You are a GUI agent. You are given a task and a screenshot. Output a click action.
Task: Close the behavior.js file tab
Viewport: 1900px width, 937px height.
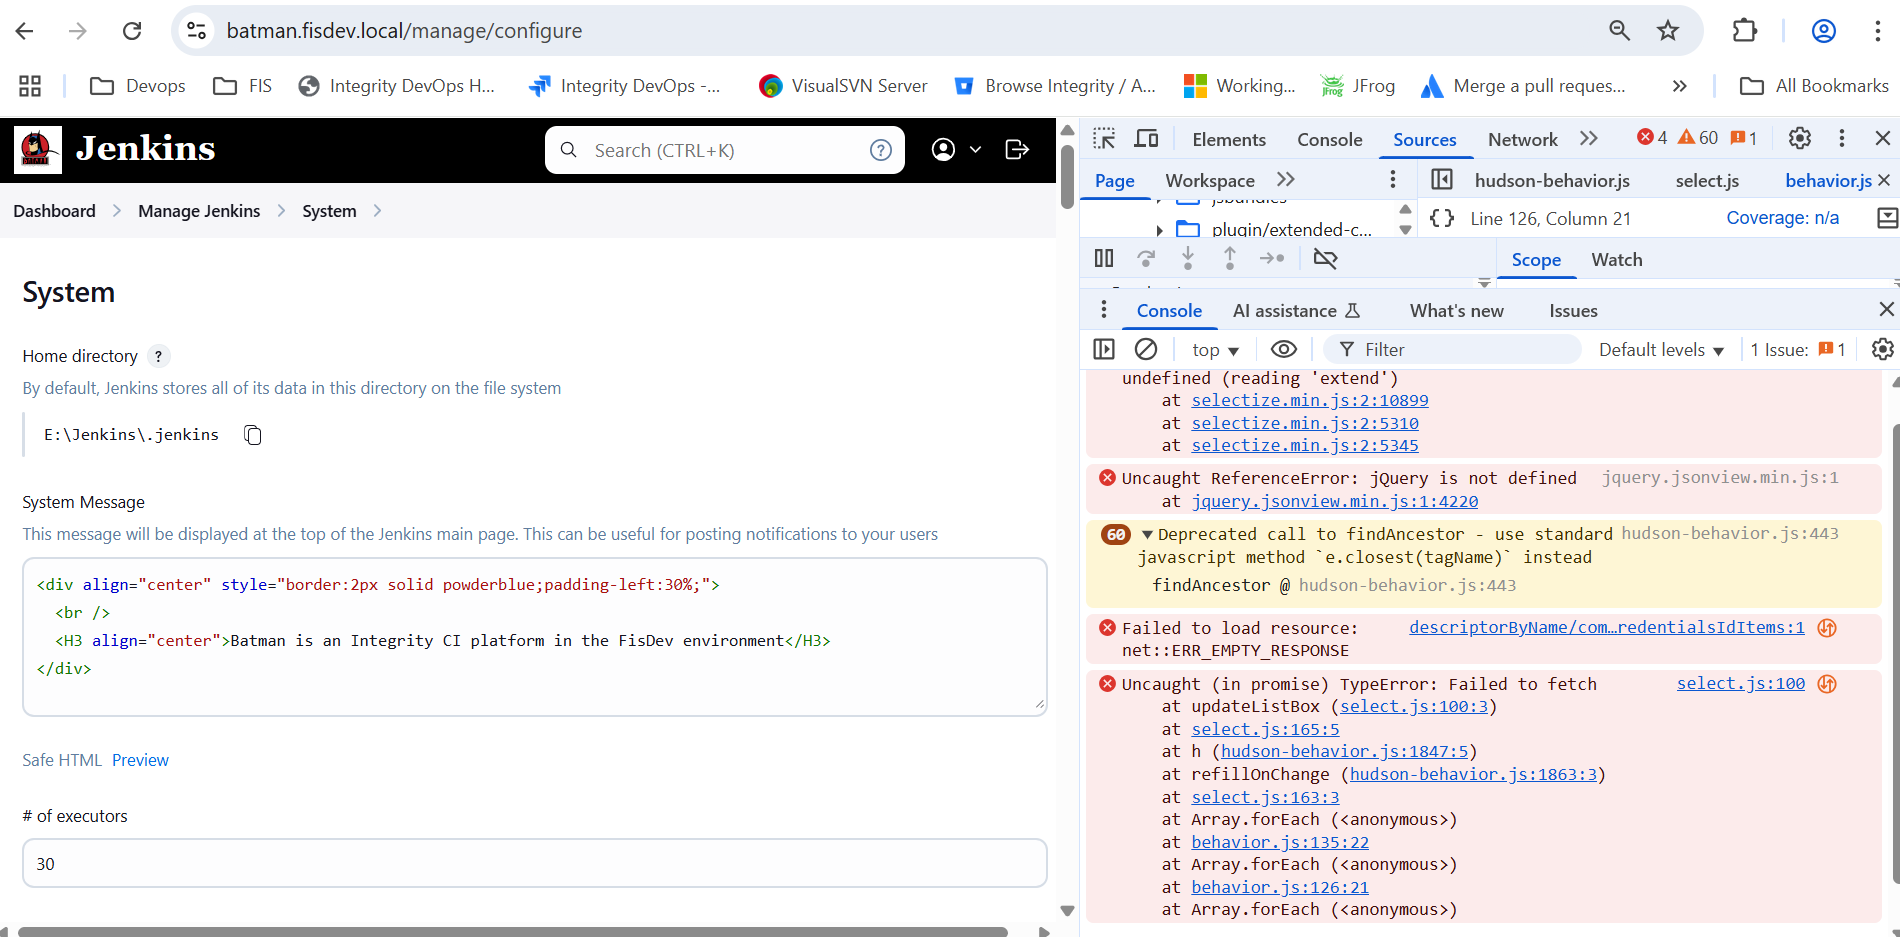tap(1884, 180)
